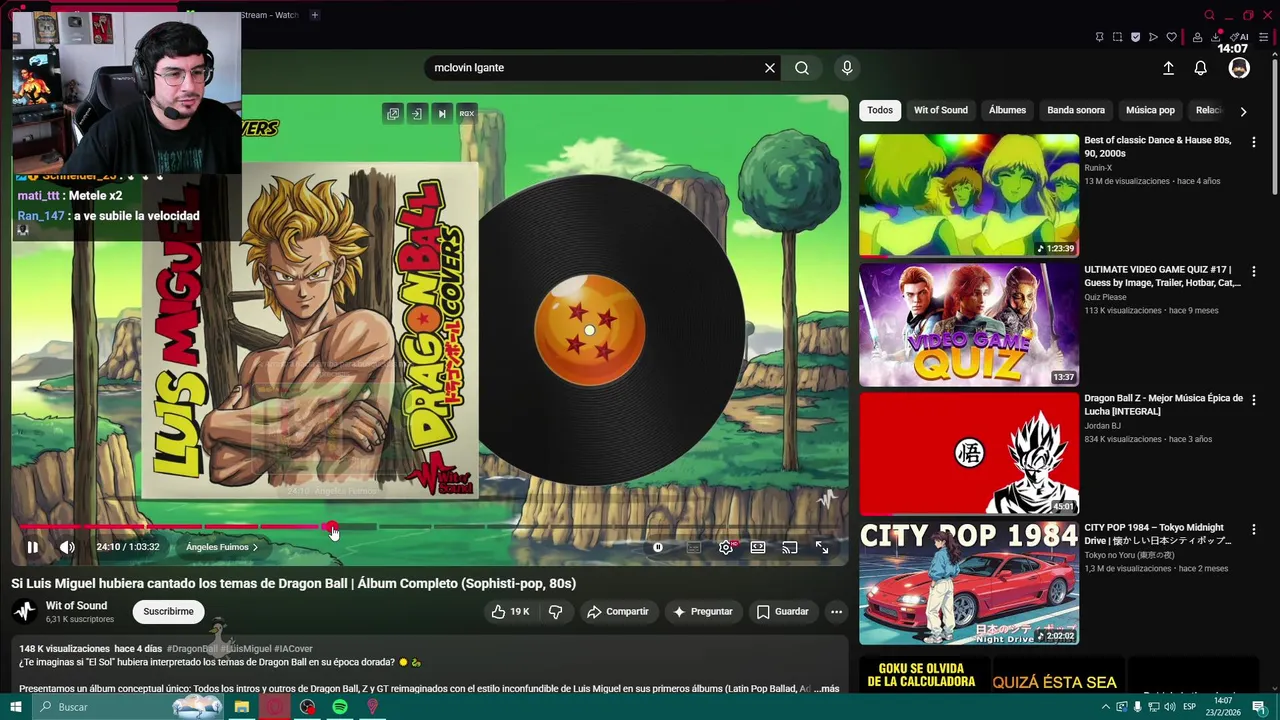Screen dimensions: 1280x720
Task: Mute the video volume speaker icon
Action: [67, 547]
